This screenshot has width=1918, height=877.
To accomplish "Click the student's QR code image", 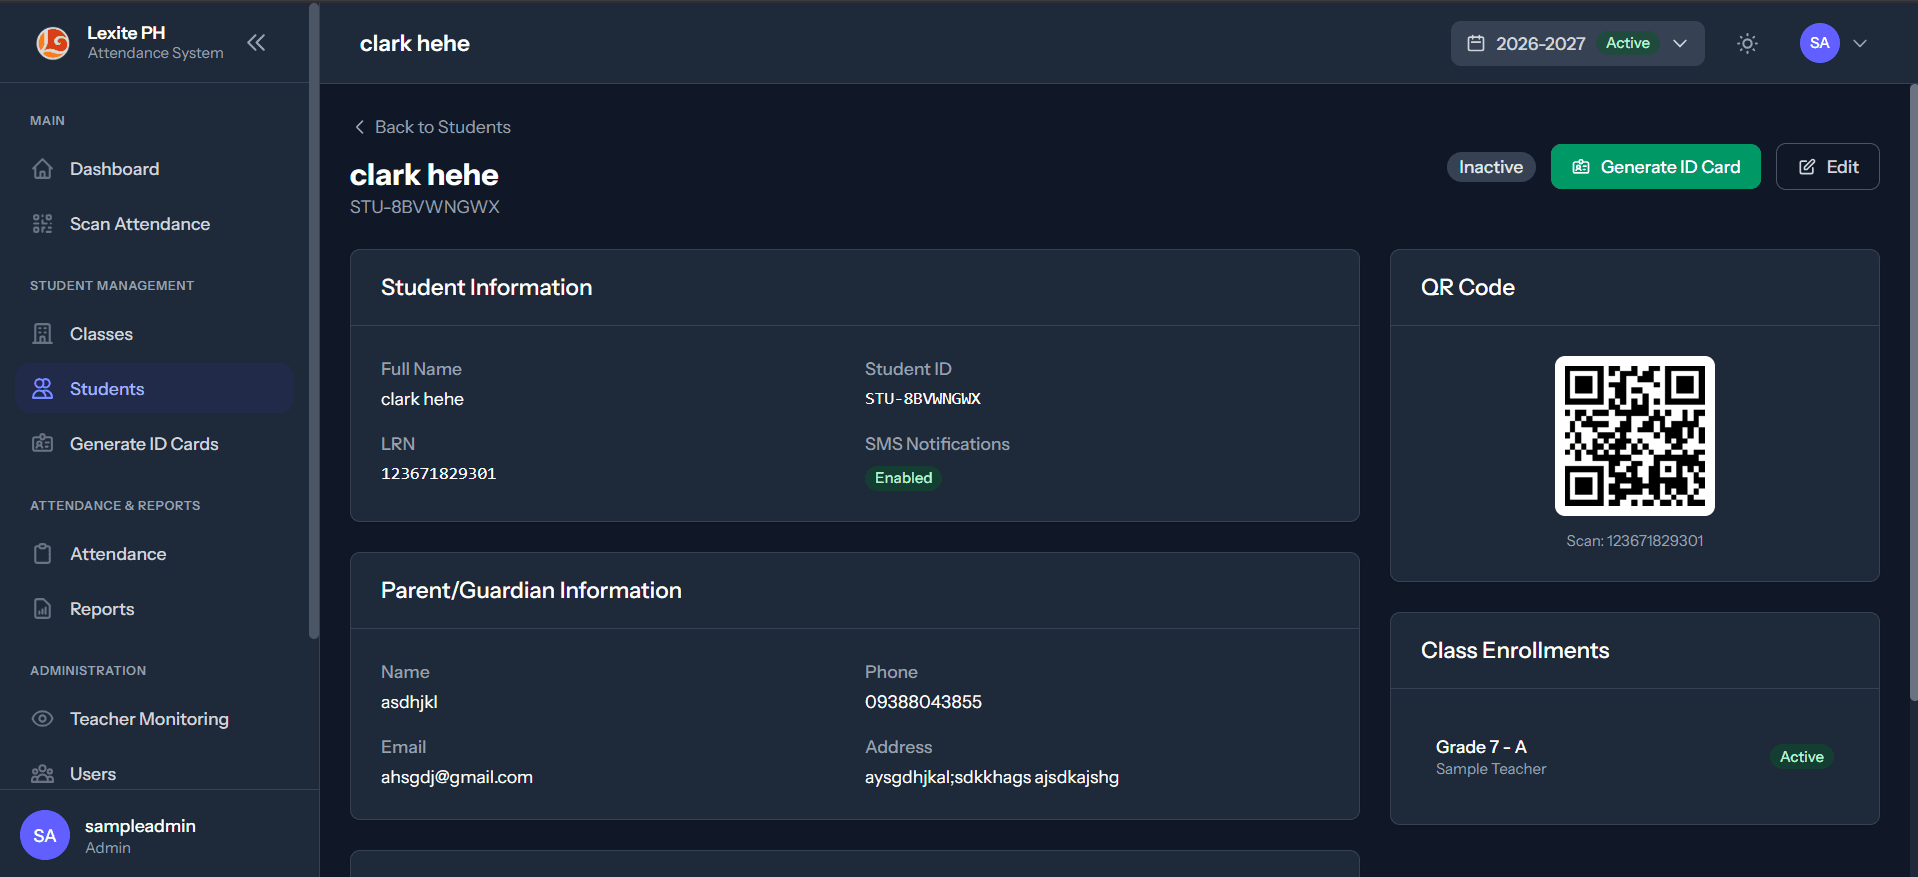I will [x=1635, y=436].
